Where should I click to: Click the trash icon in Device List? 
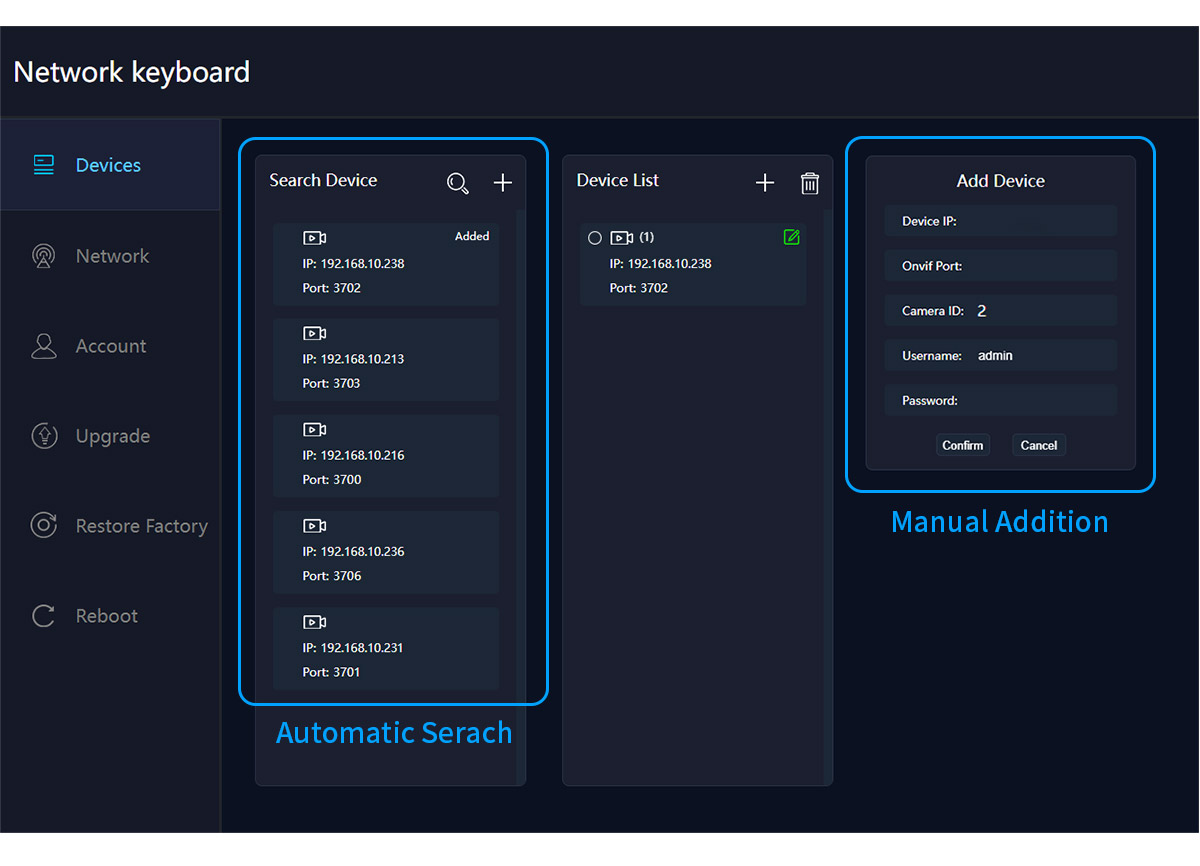810,183
